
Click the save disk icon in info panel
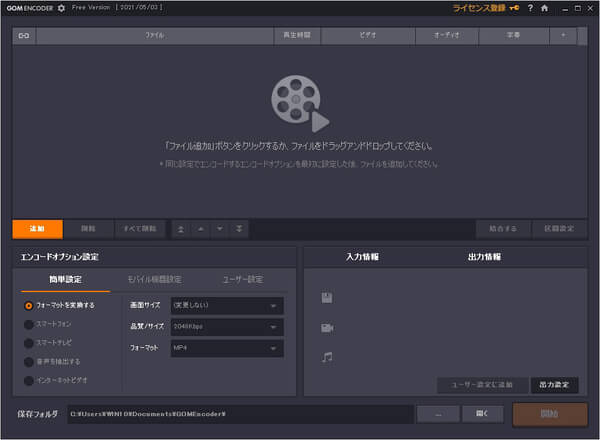click(x=327, y=298)
